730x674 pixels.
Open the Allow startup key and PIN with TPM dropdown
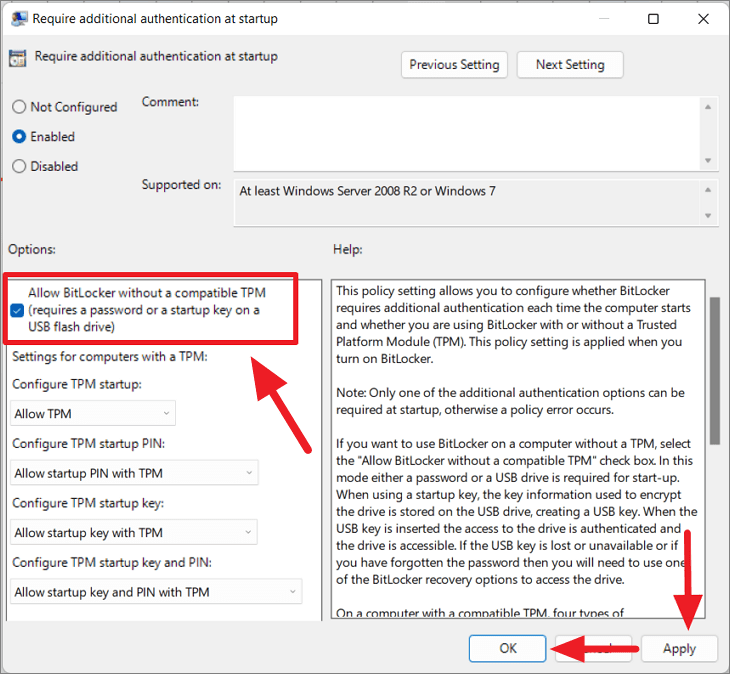156,592
